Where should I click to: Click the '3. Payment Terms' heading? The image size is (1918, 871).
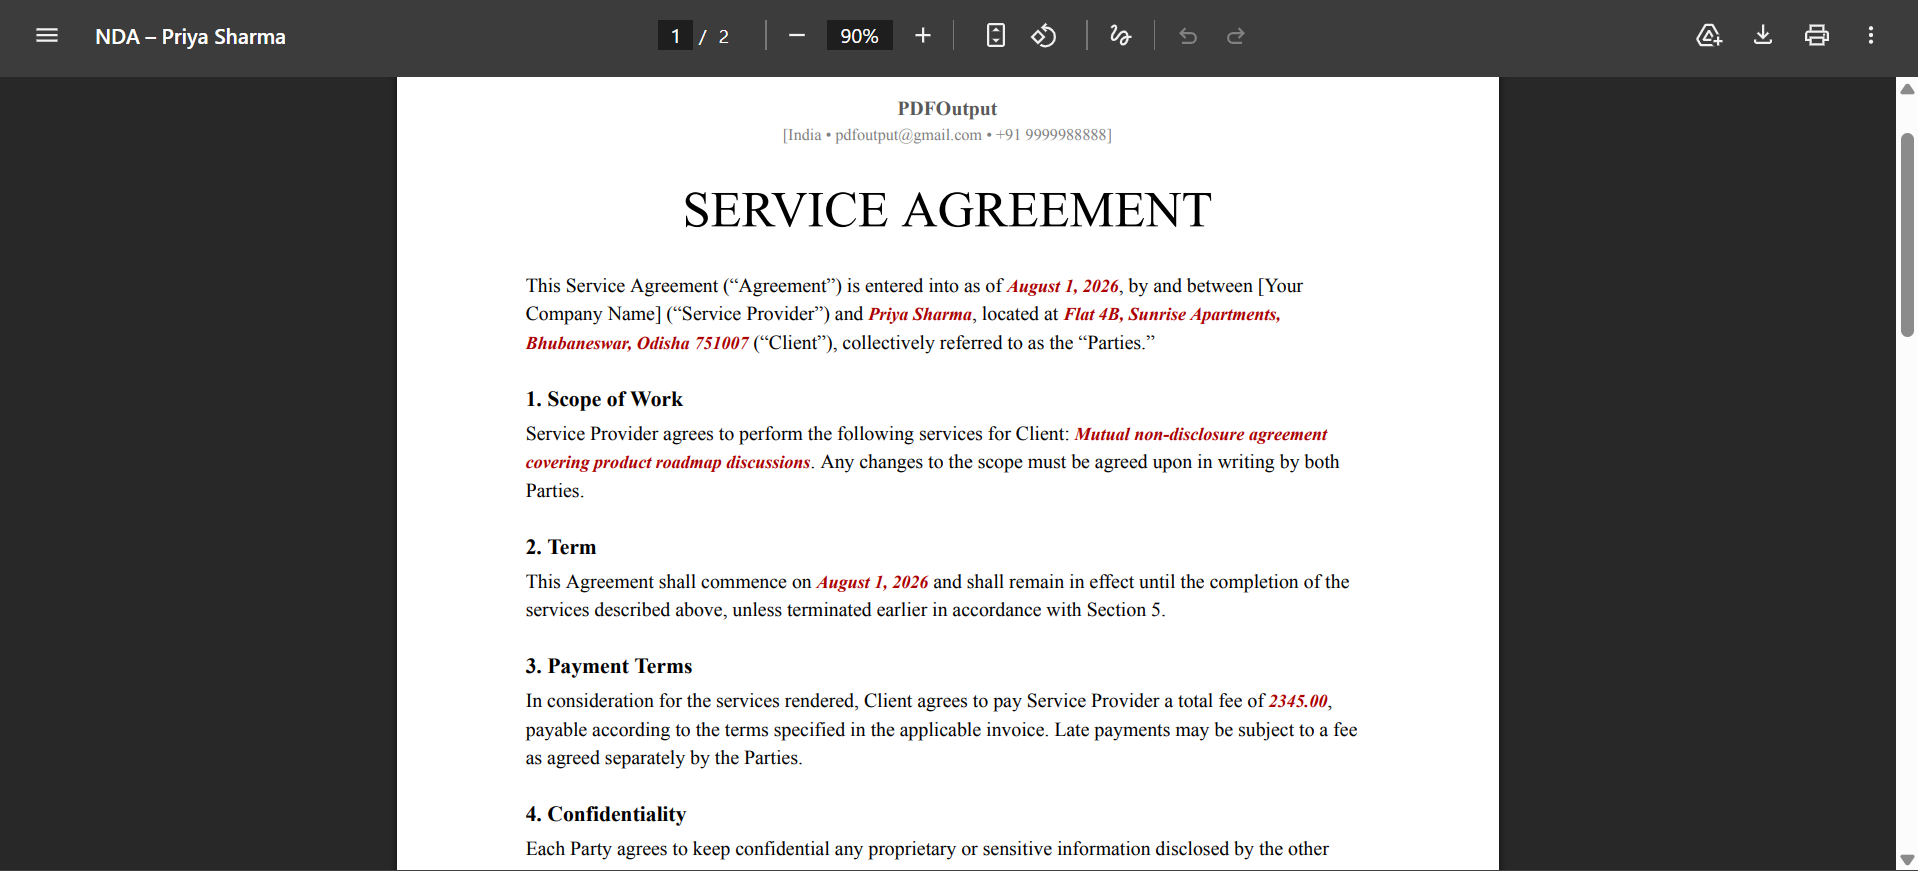point(609,666)
